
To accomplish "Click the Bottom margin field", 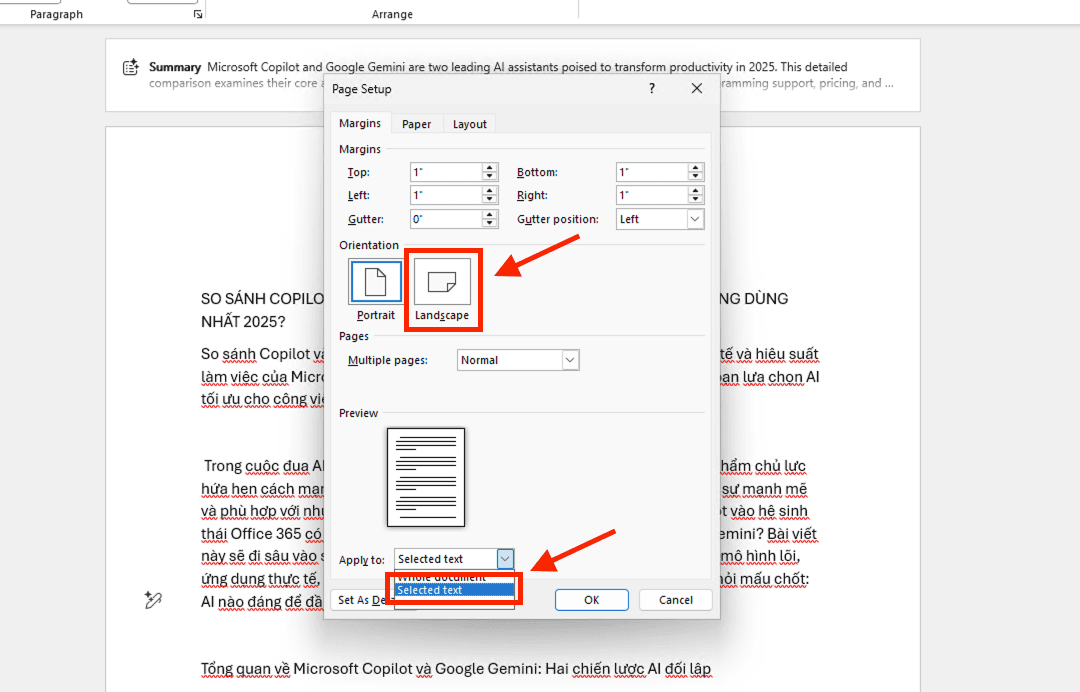I will coord(652,172).
